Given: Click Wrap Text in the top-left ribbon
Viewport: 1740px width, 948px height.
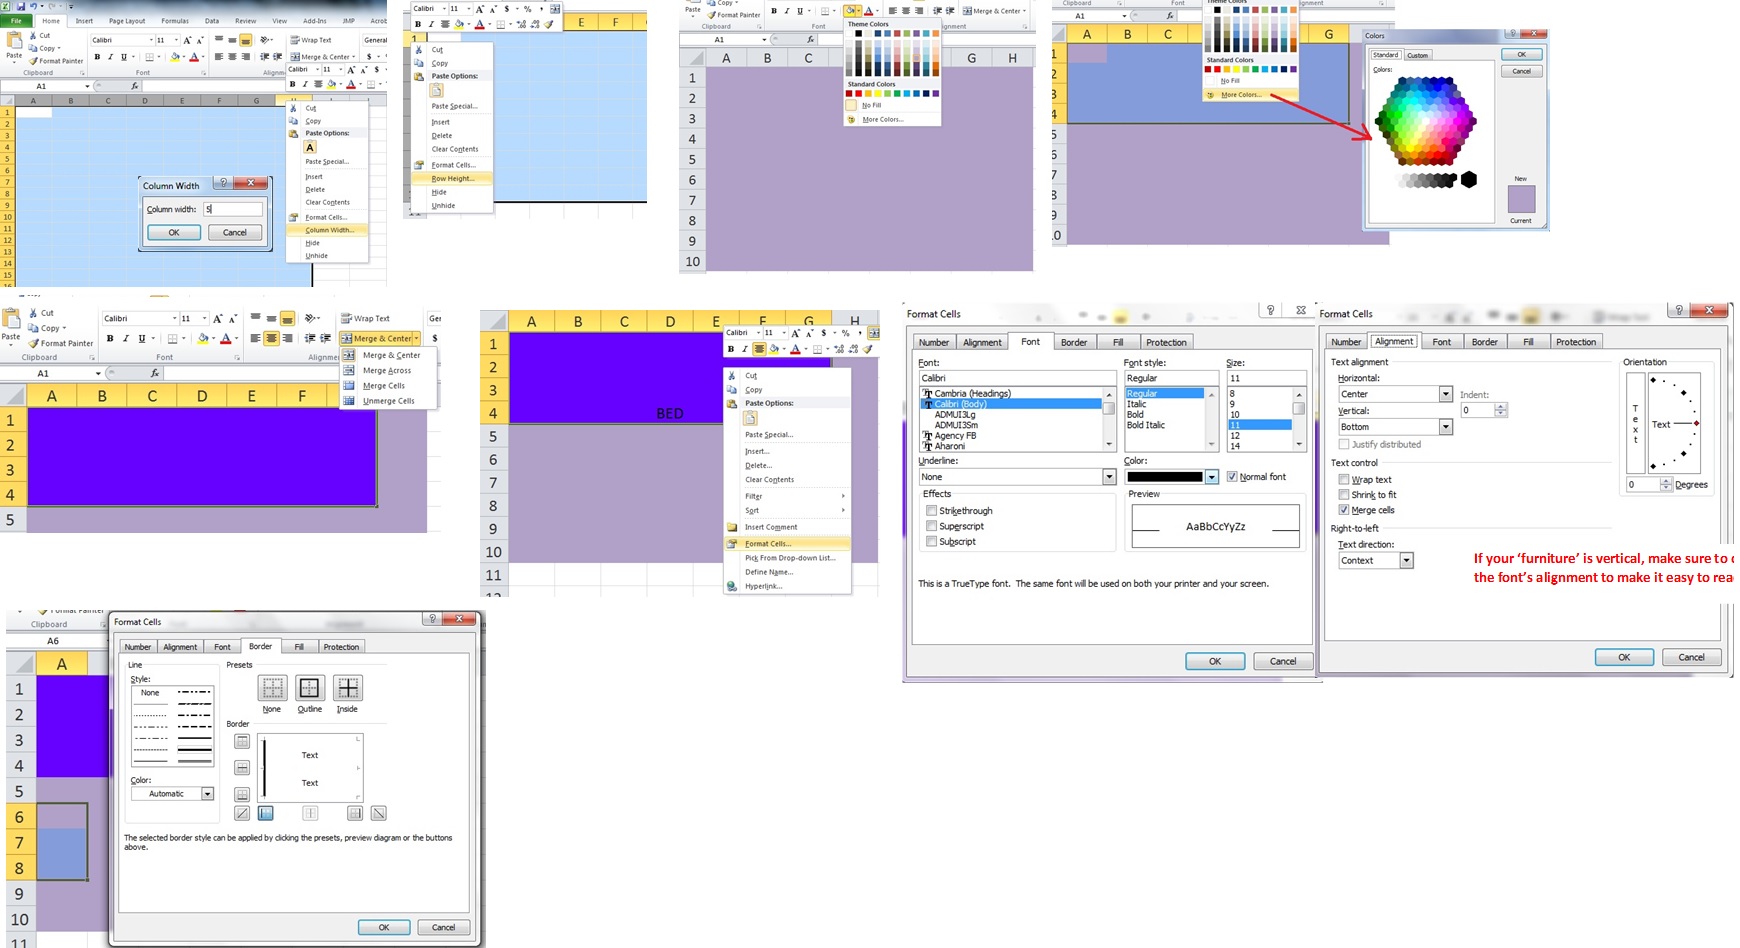Looking at the screenshot, I should (x=311, y=40).
